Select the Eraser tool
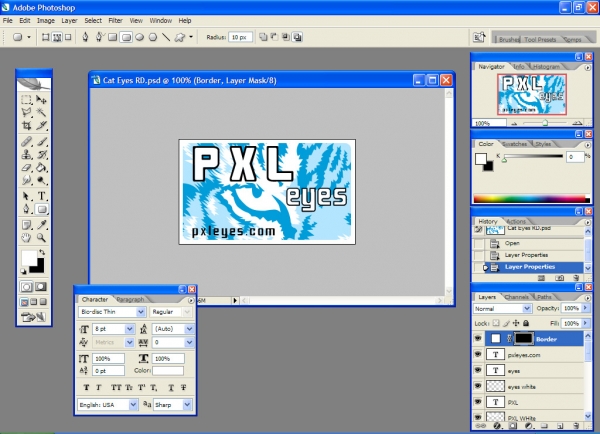This screenshot has width=600, height=434. [x=26, y=167]
